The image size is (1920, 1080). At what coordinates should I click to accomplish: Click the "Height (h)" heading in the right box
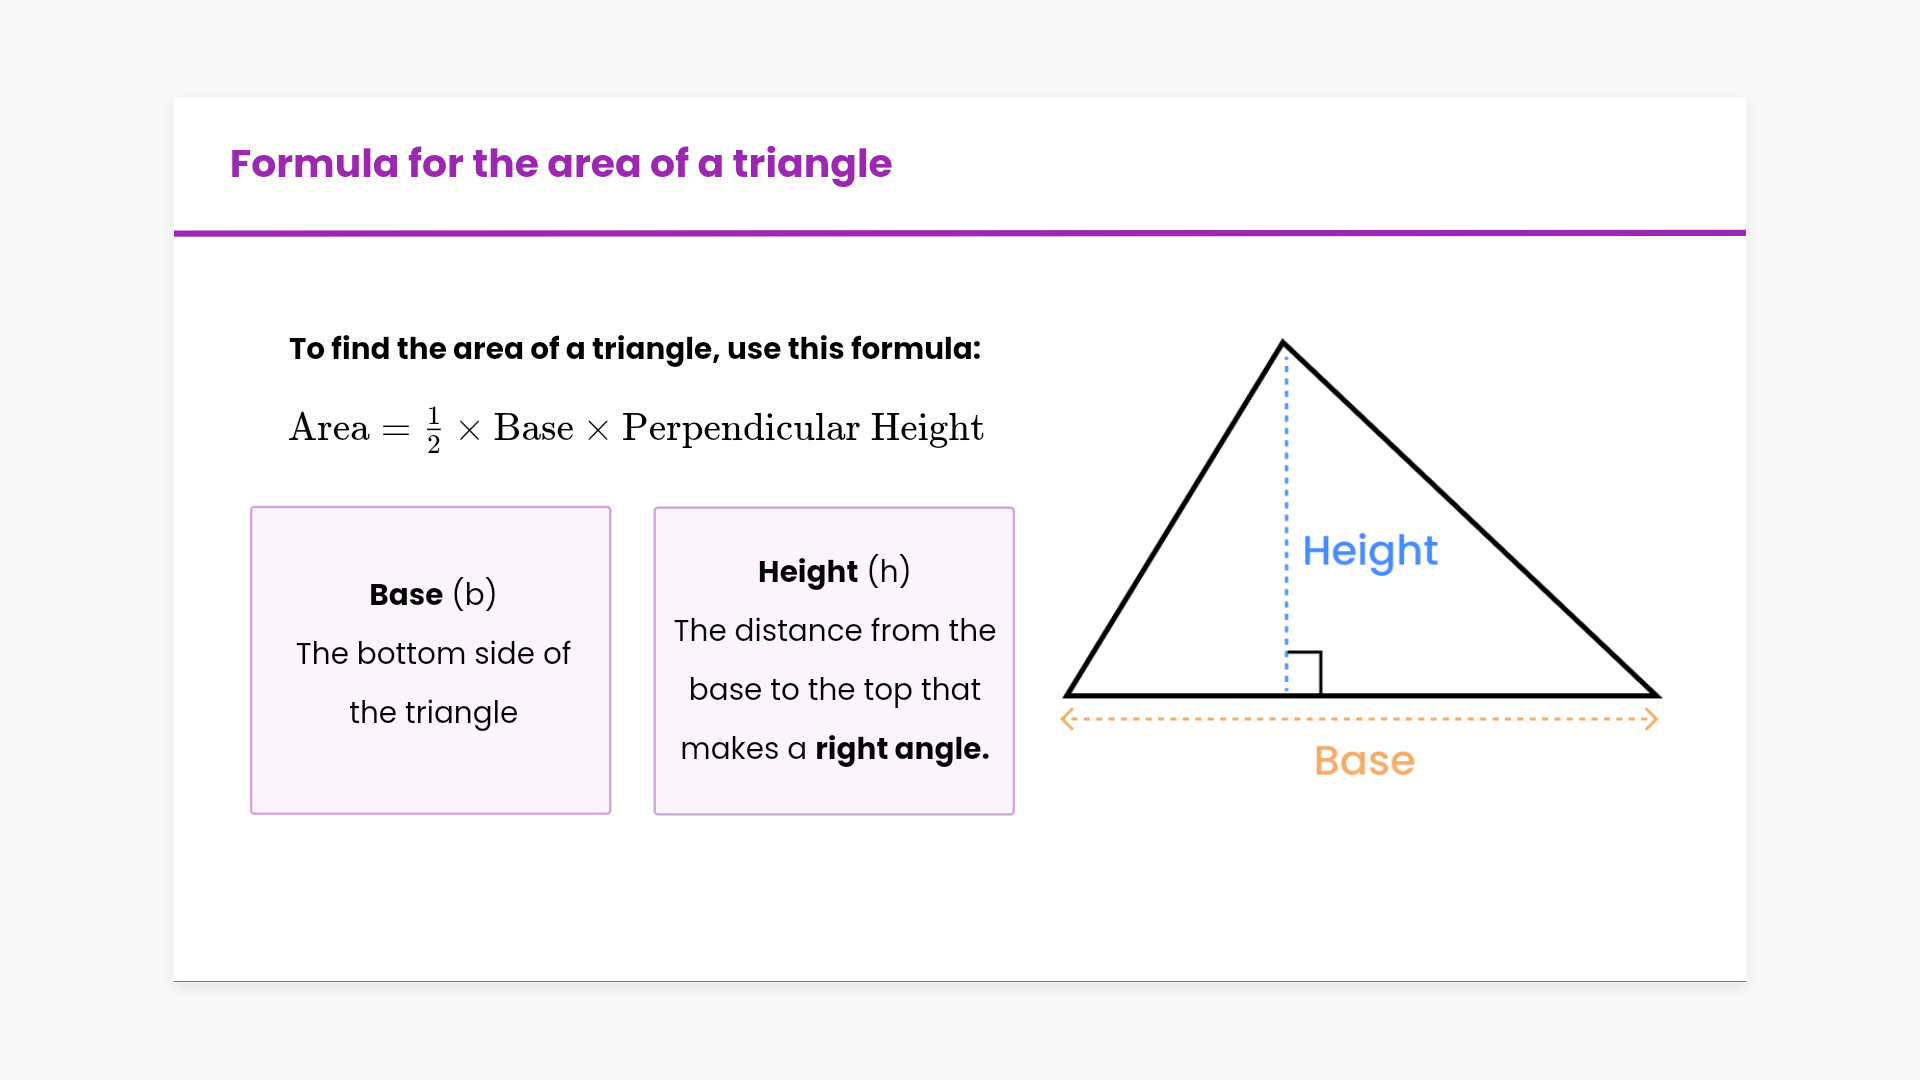tap(834, 571)
